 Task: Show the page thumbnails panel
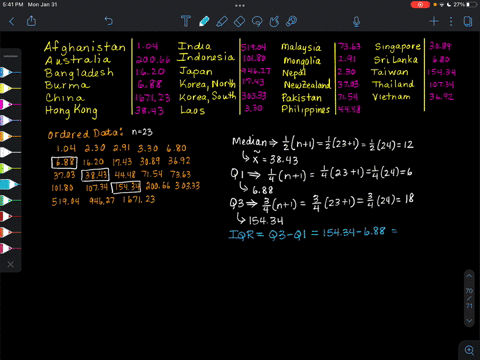coord(468,22)
